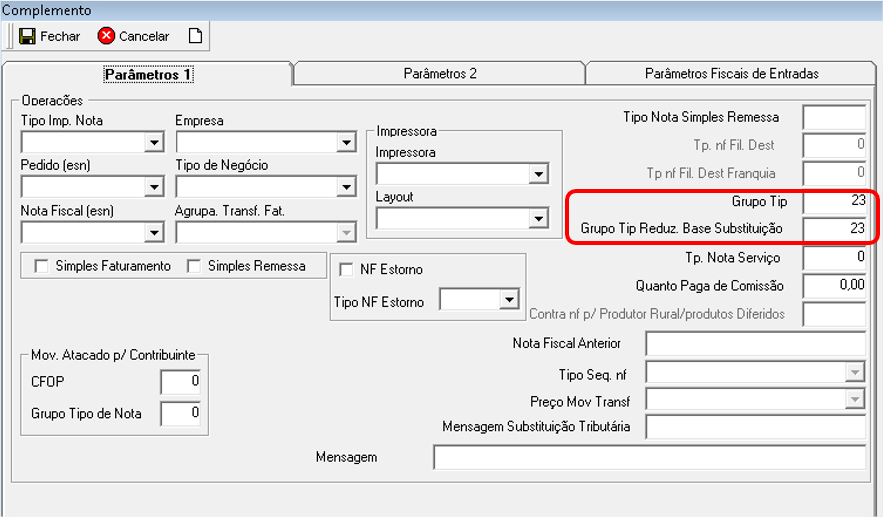Screen dimensions: 883x517
Task: Switch to the Parâmetros 1 tab
Action: tap(148, 74)
